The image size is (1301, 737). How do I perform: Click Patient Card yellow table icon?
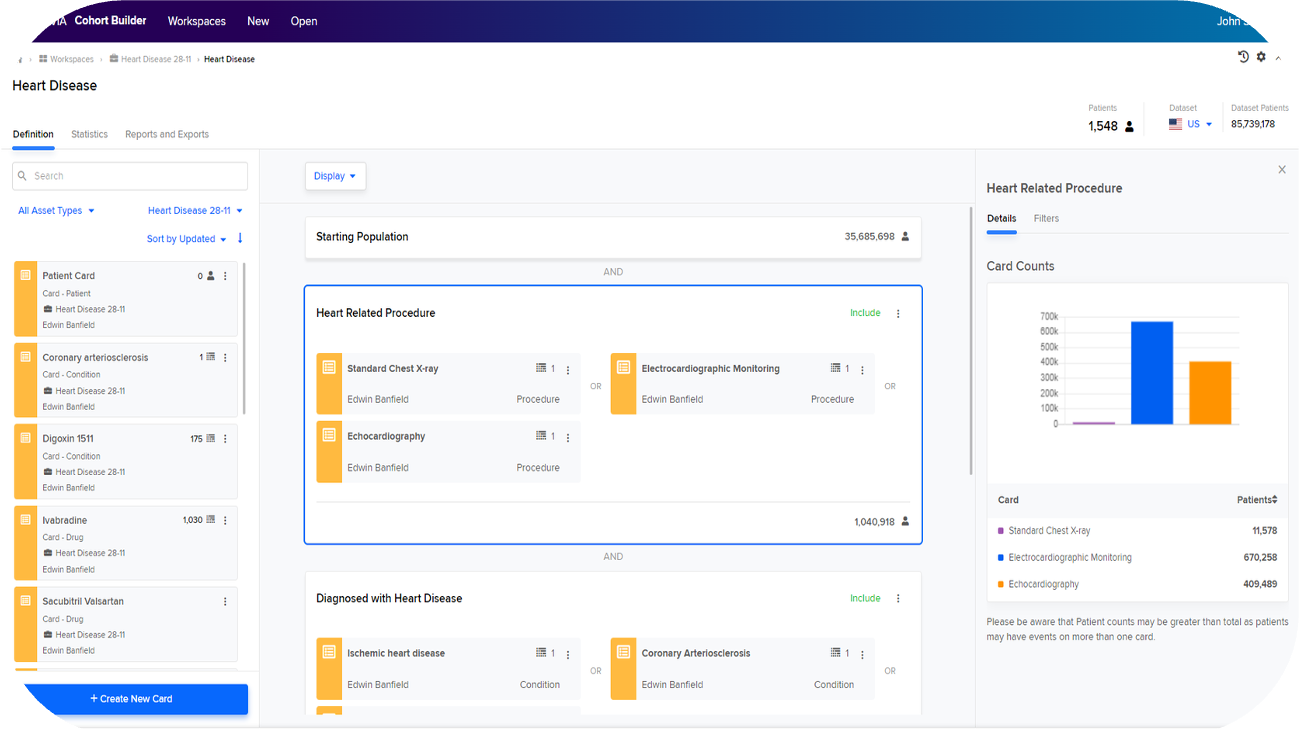26,275
